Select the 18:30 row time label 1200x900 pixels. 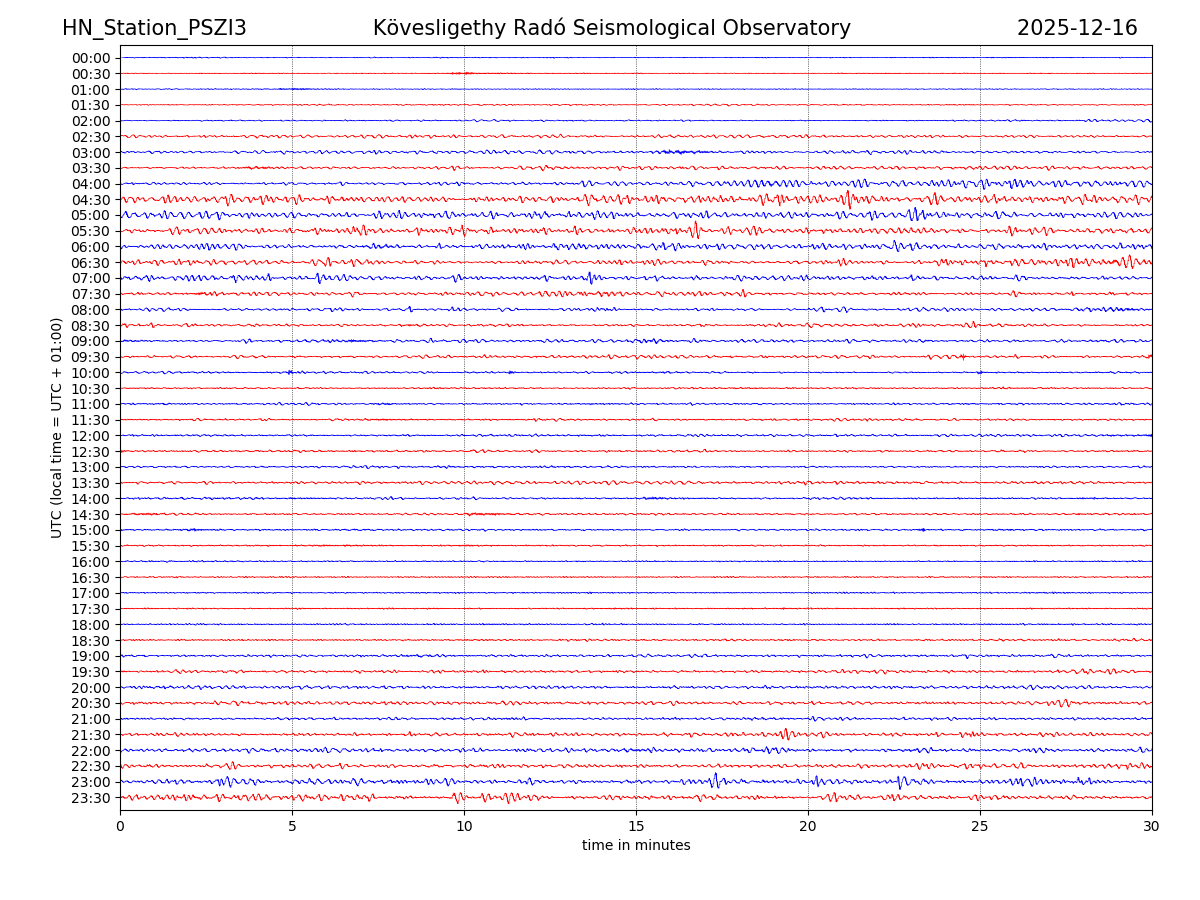point(91,641)
